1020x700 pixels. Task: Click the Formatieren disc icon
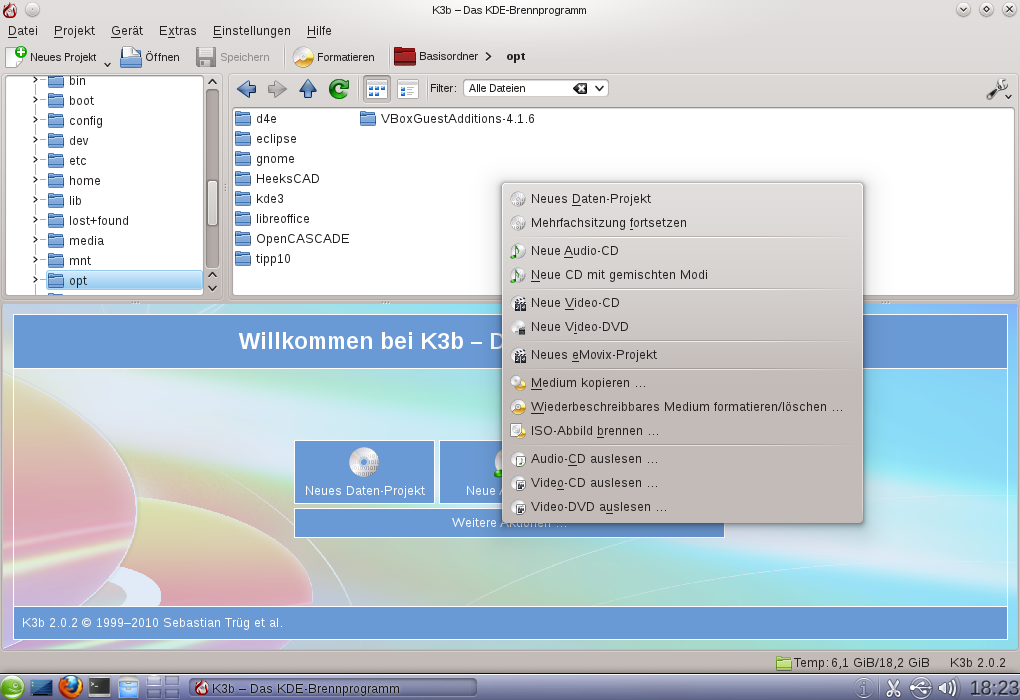coord(303,57)
